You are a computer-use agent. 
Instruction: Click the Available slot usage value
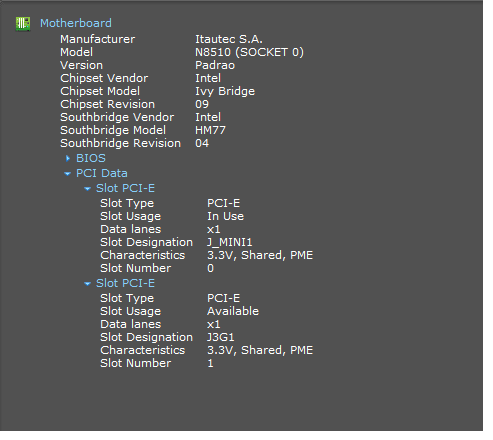point(233,311)
